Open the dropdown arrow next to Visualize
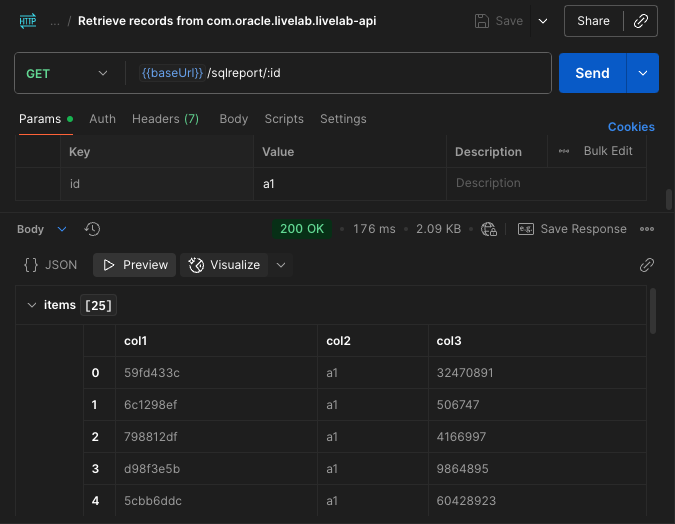675x524 pixels. pos(281,265)
